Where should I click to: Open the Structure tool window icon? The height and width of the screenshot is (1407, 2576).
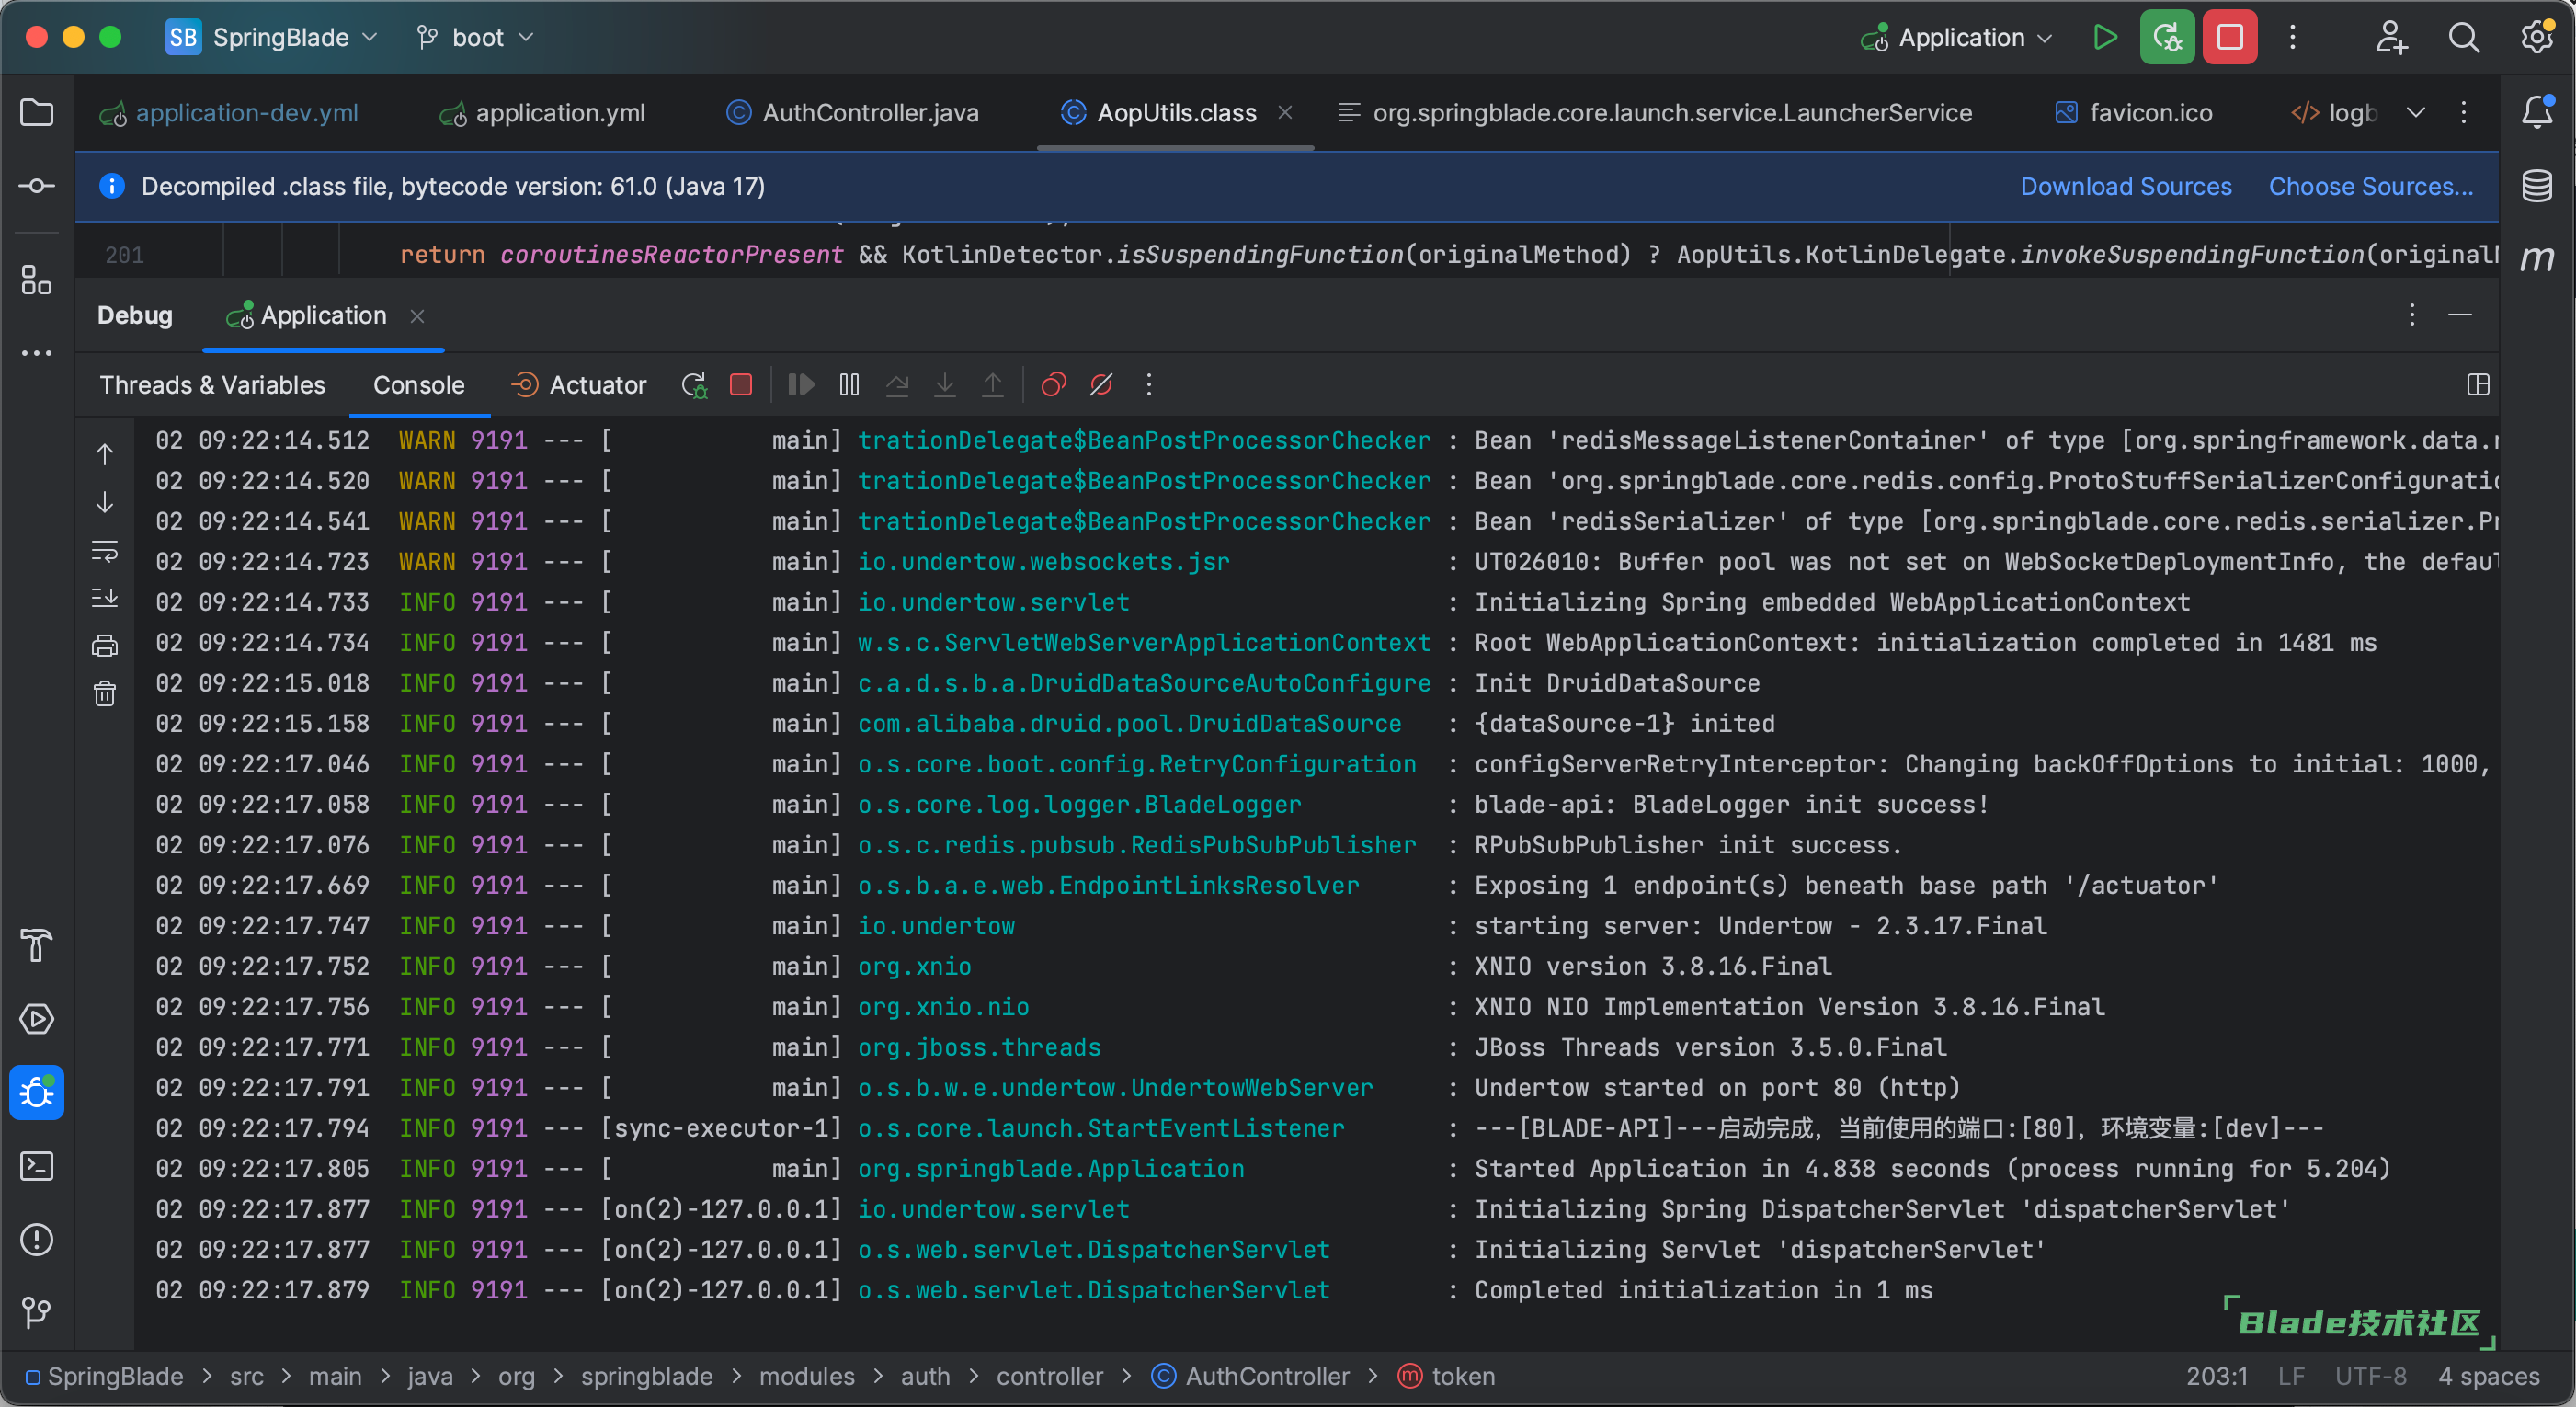pos(37,280)
